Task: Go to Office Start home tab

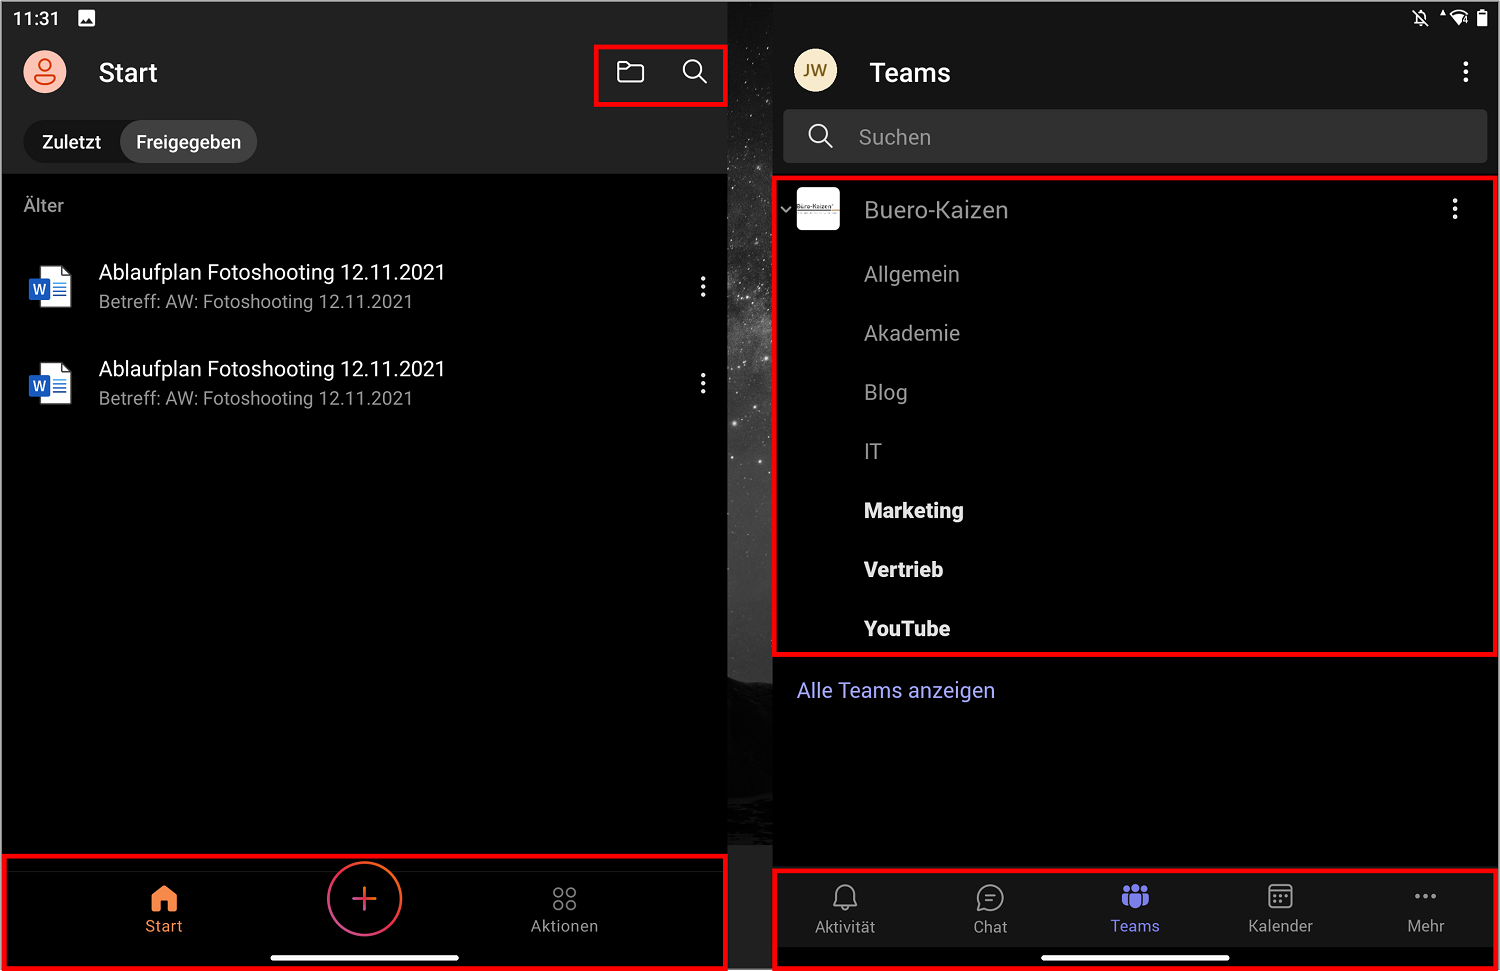Action: pos(164,909)
